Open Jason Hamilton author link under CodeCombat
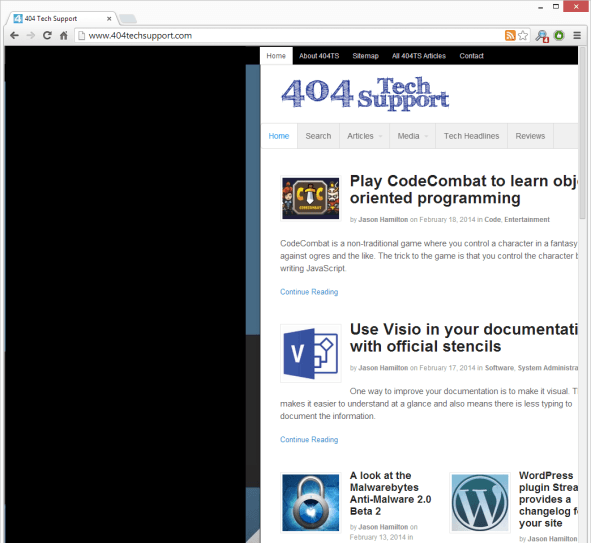The height and width of the screenshot is (543, 591). coord(383,220)
